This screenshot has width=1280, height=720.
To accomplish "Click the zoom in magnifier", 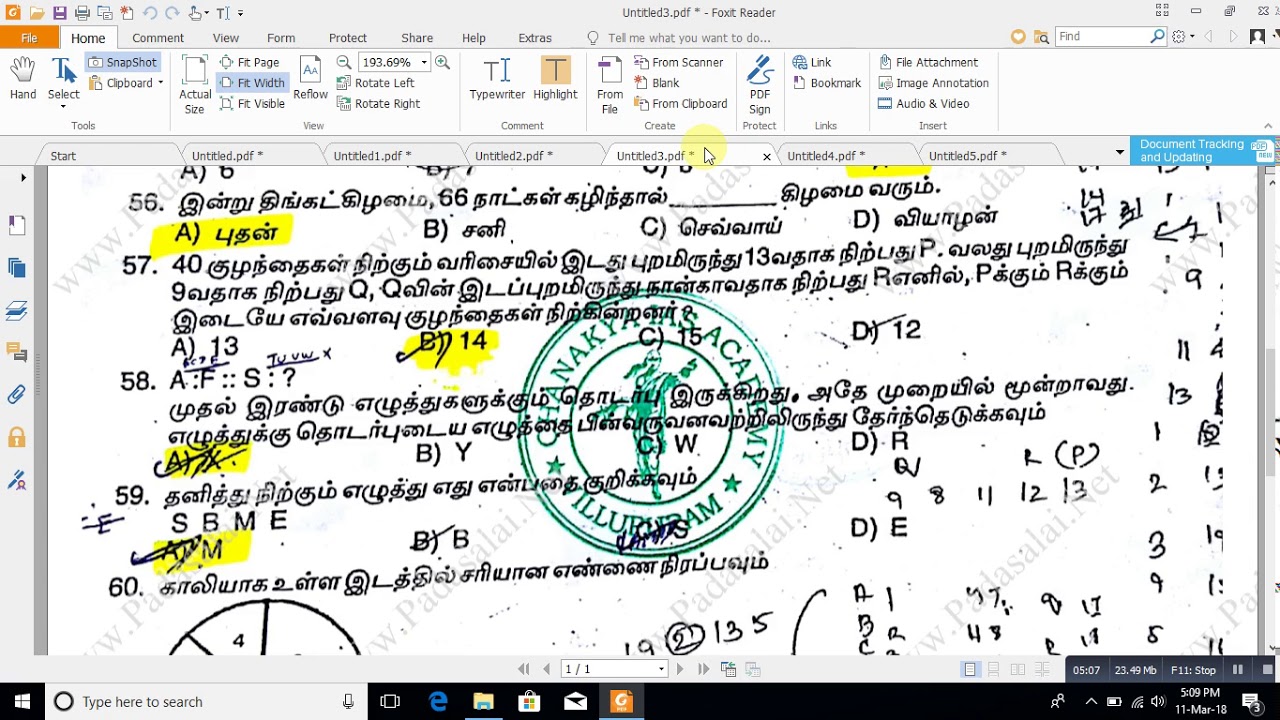I will point(442,62).
